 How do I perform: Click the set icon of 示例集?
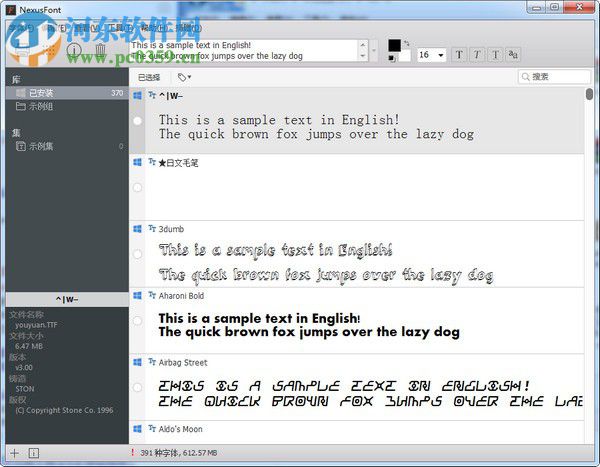(21, 146)
